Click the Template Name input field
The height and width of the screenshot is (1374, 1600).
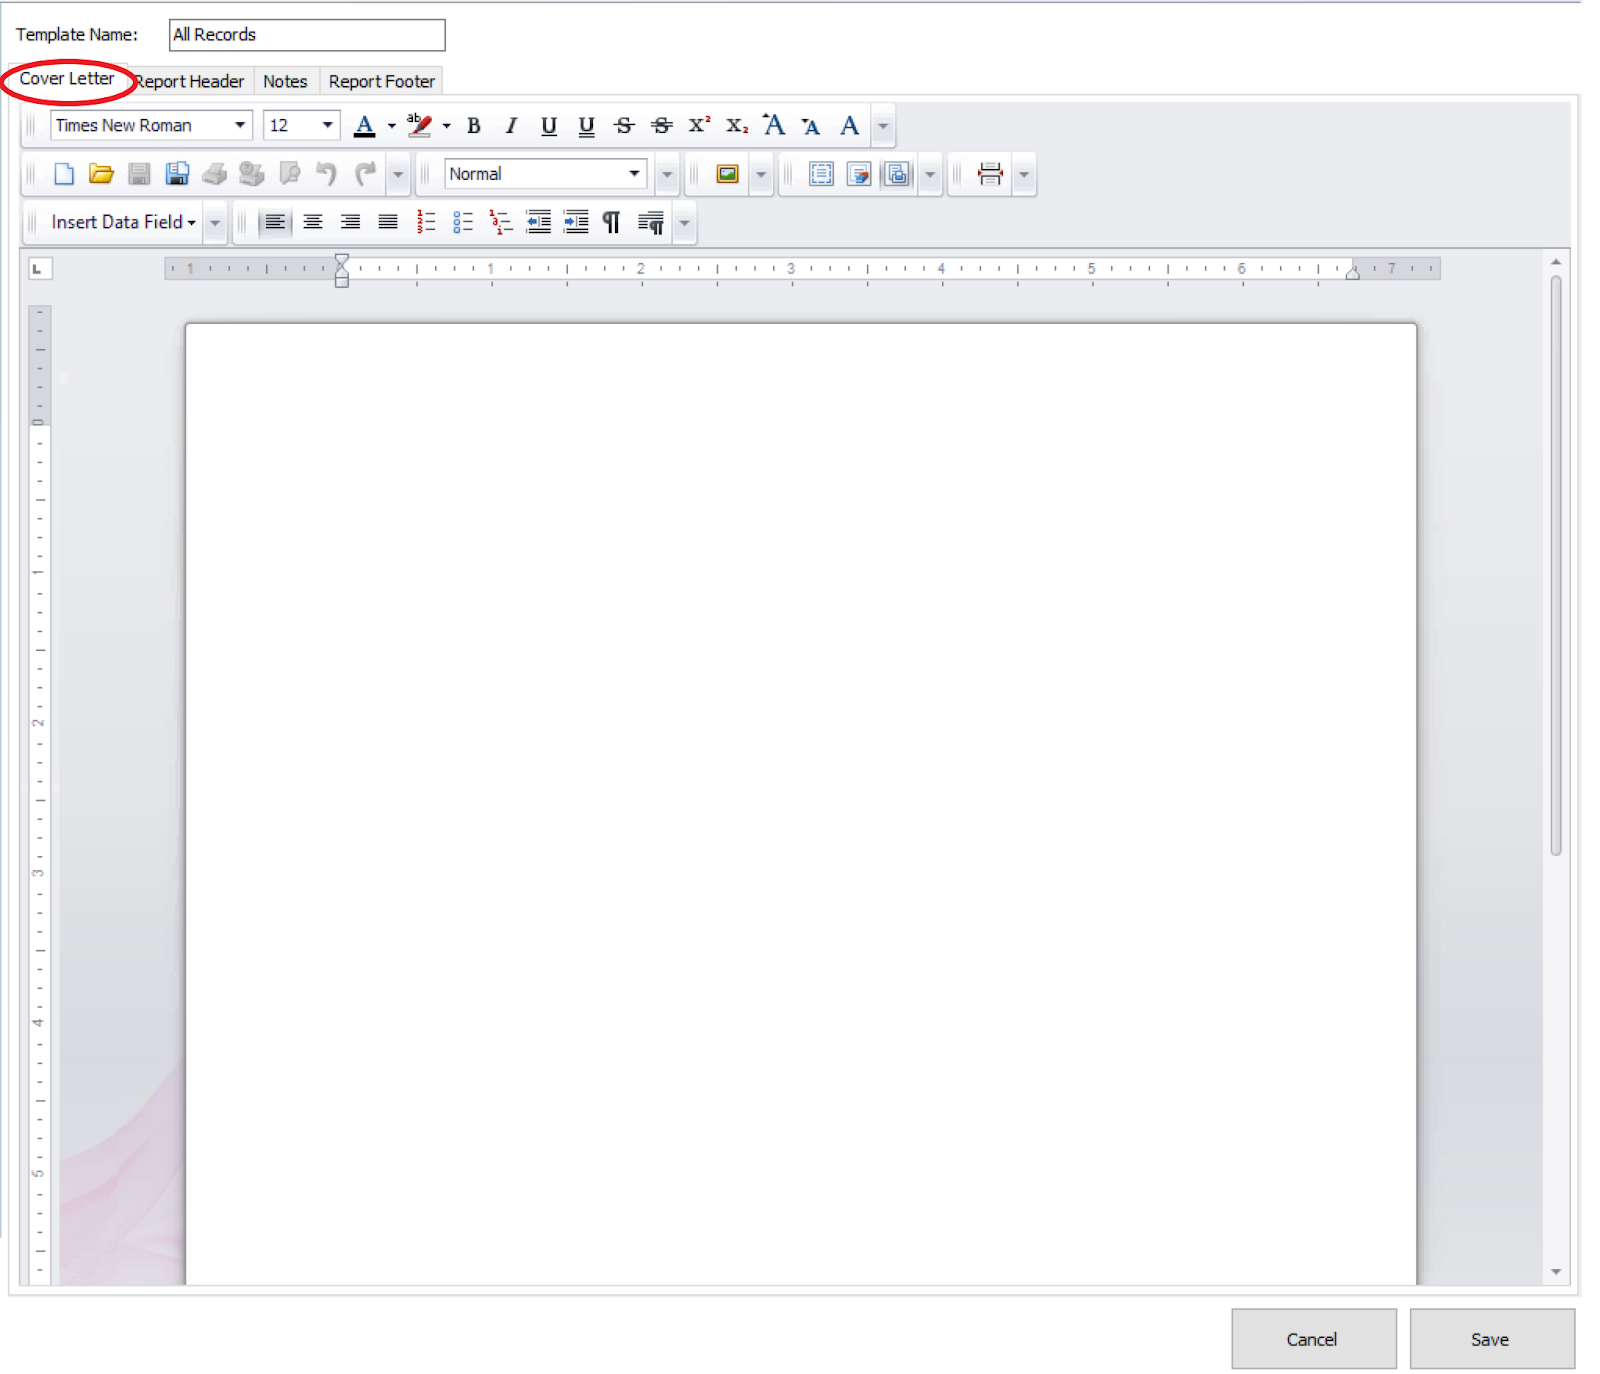pos(306,34)
